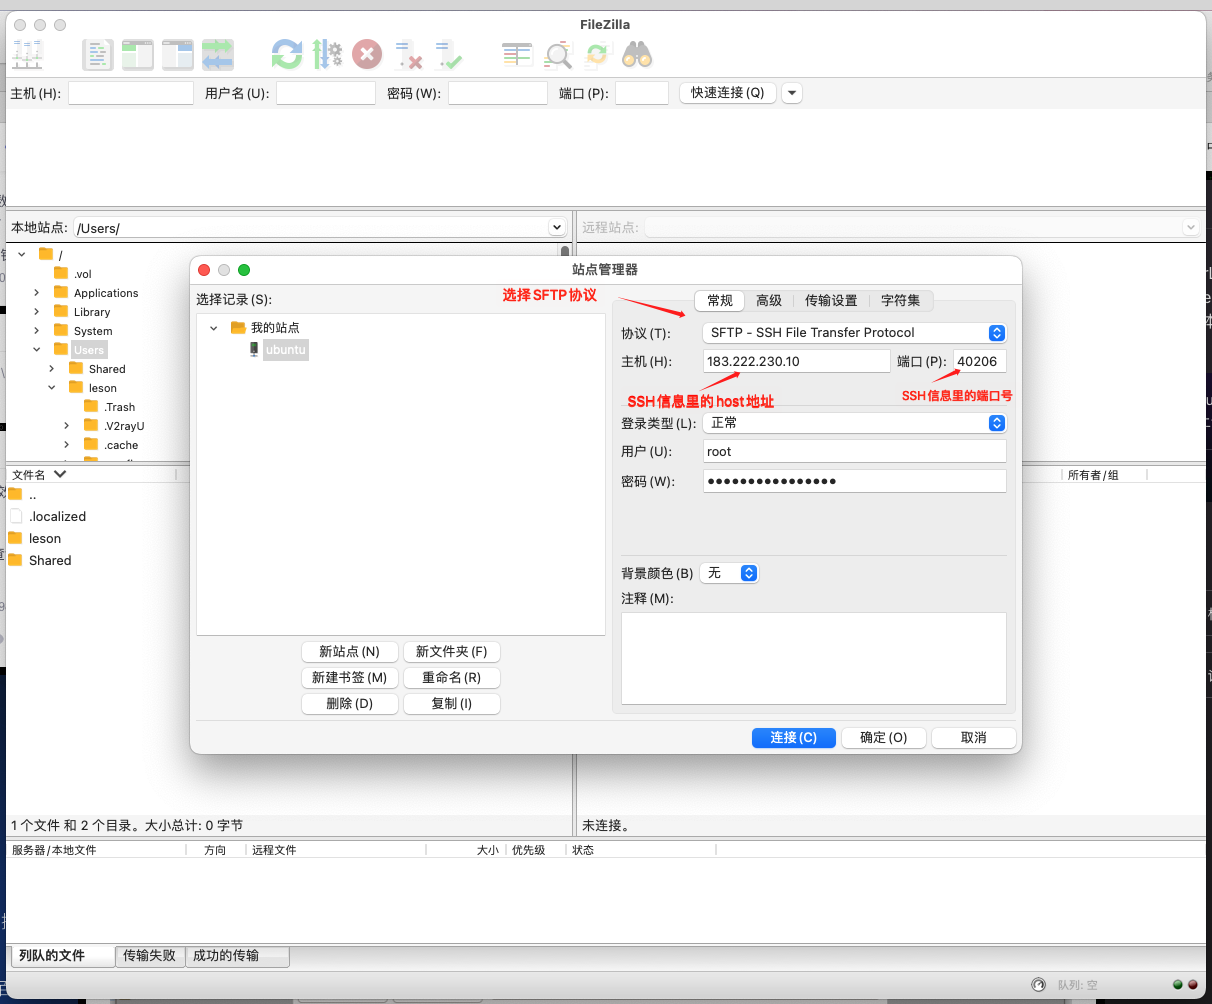1212x1004 pixels.
Task: Click the process queue icon
Action: tap(327, 54)
